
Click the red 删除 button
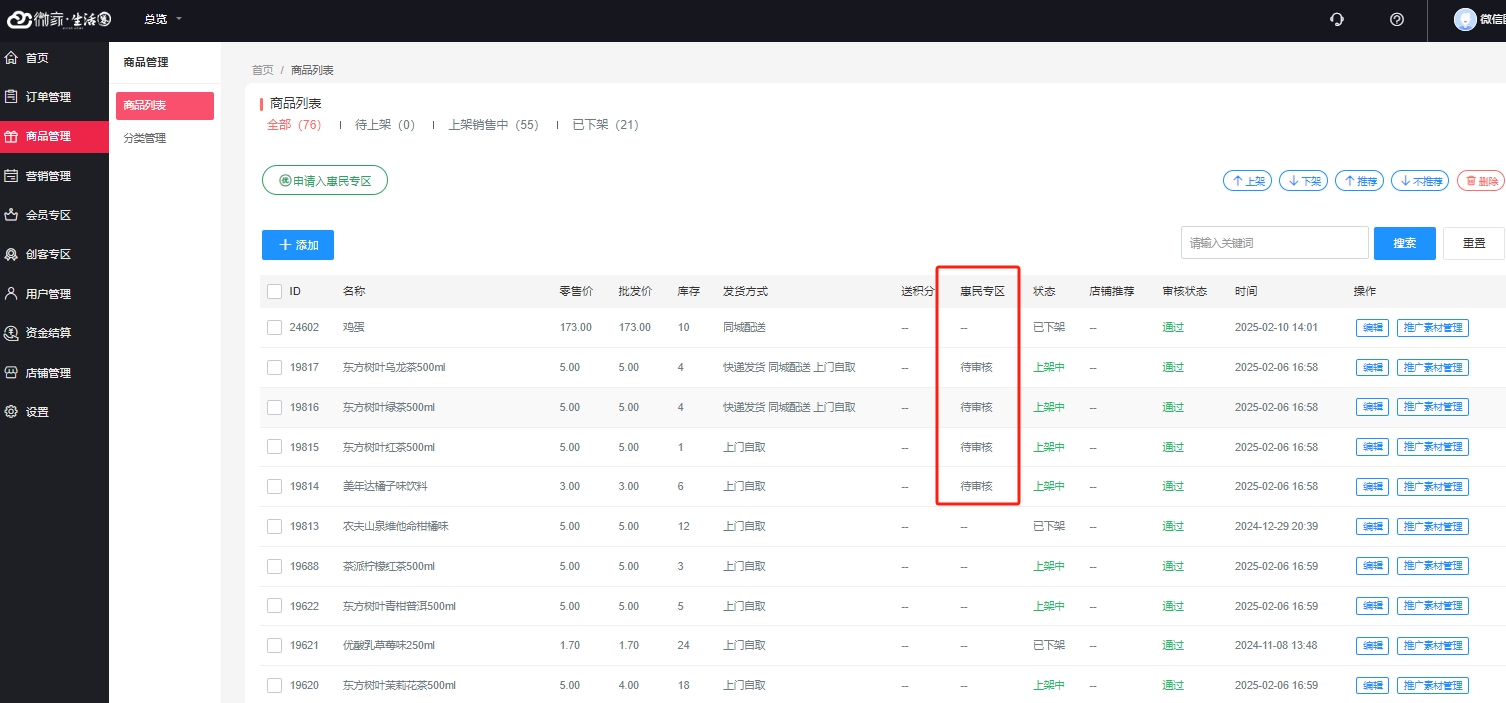pos(1480,181)
